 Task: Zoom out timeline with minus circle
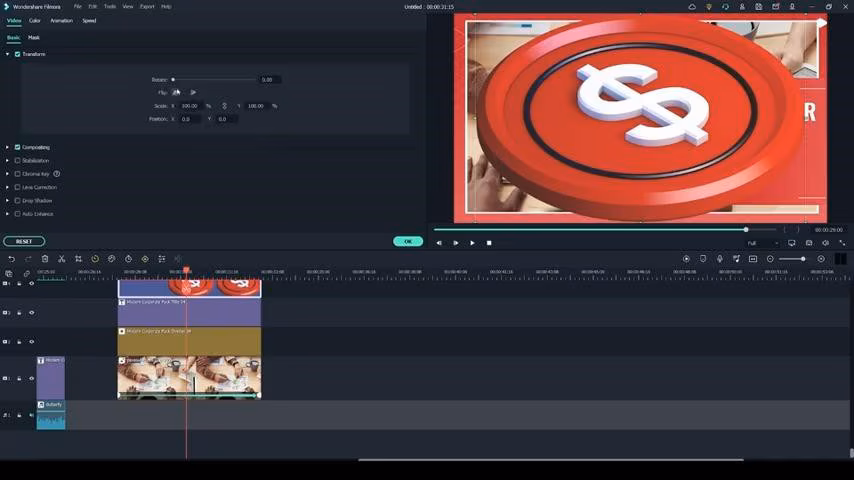770,259
